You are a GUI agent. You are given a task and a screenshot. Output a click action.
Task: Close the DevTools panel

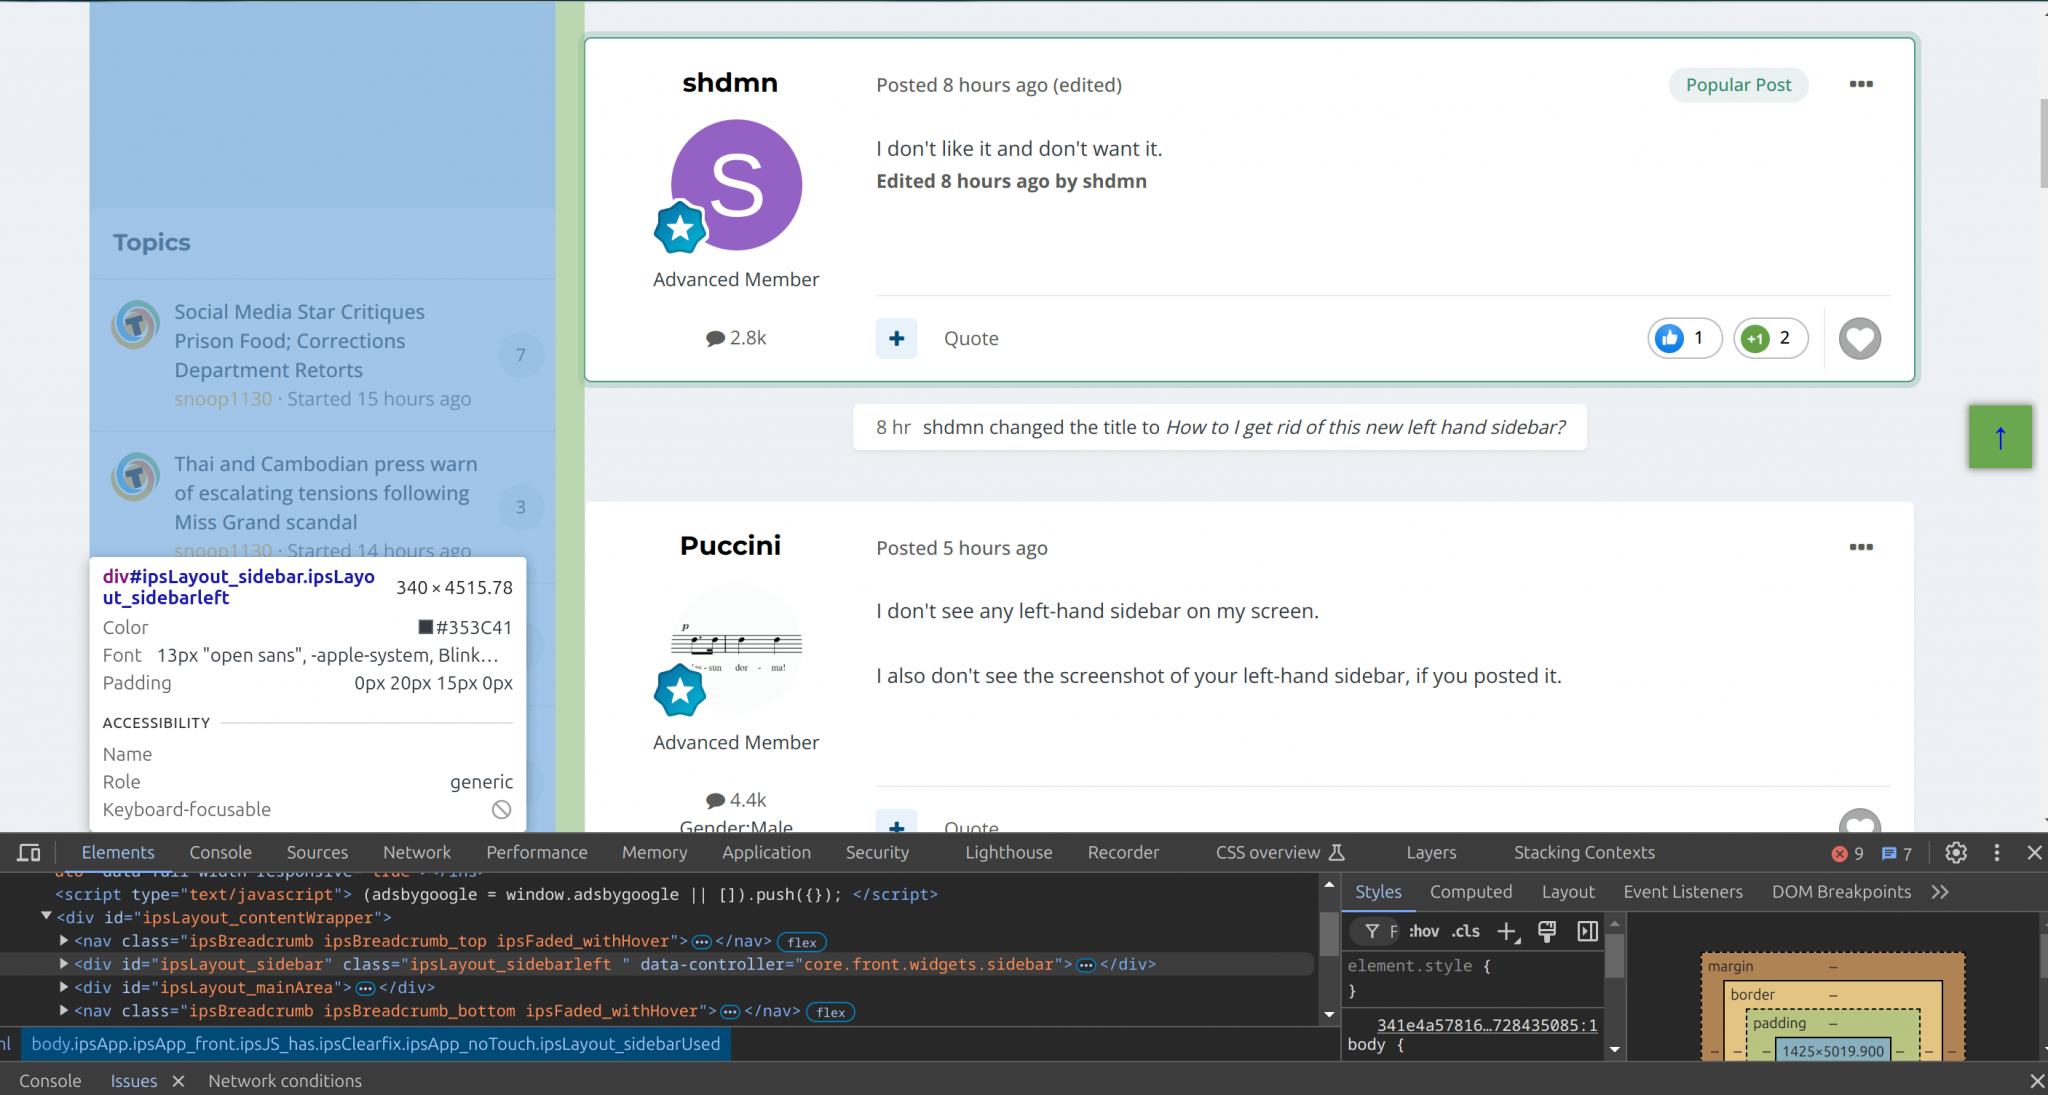click(x=2034, y=853)
